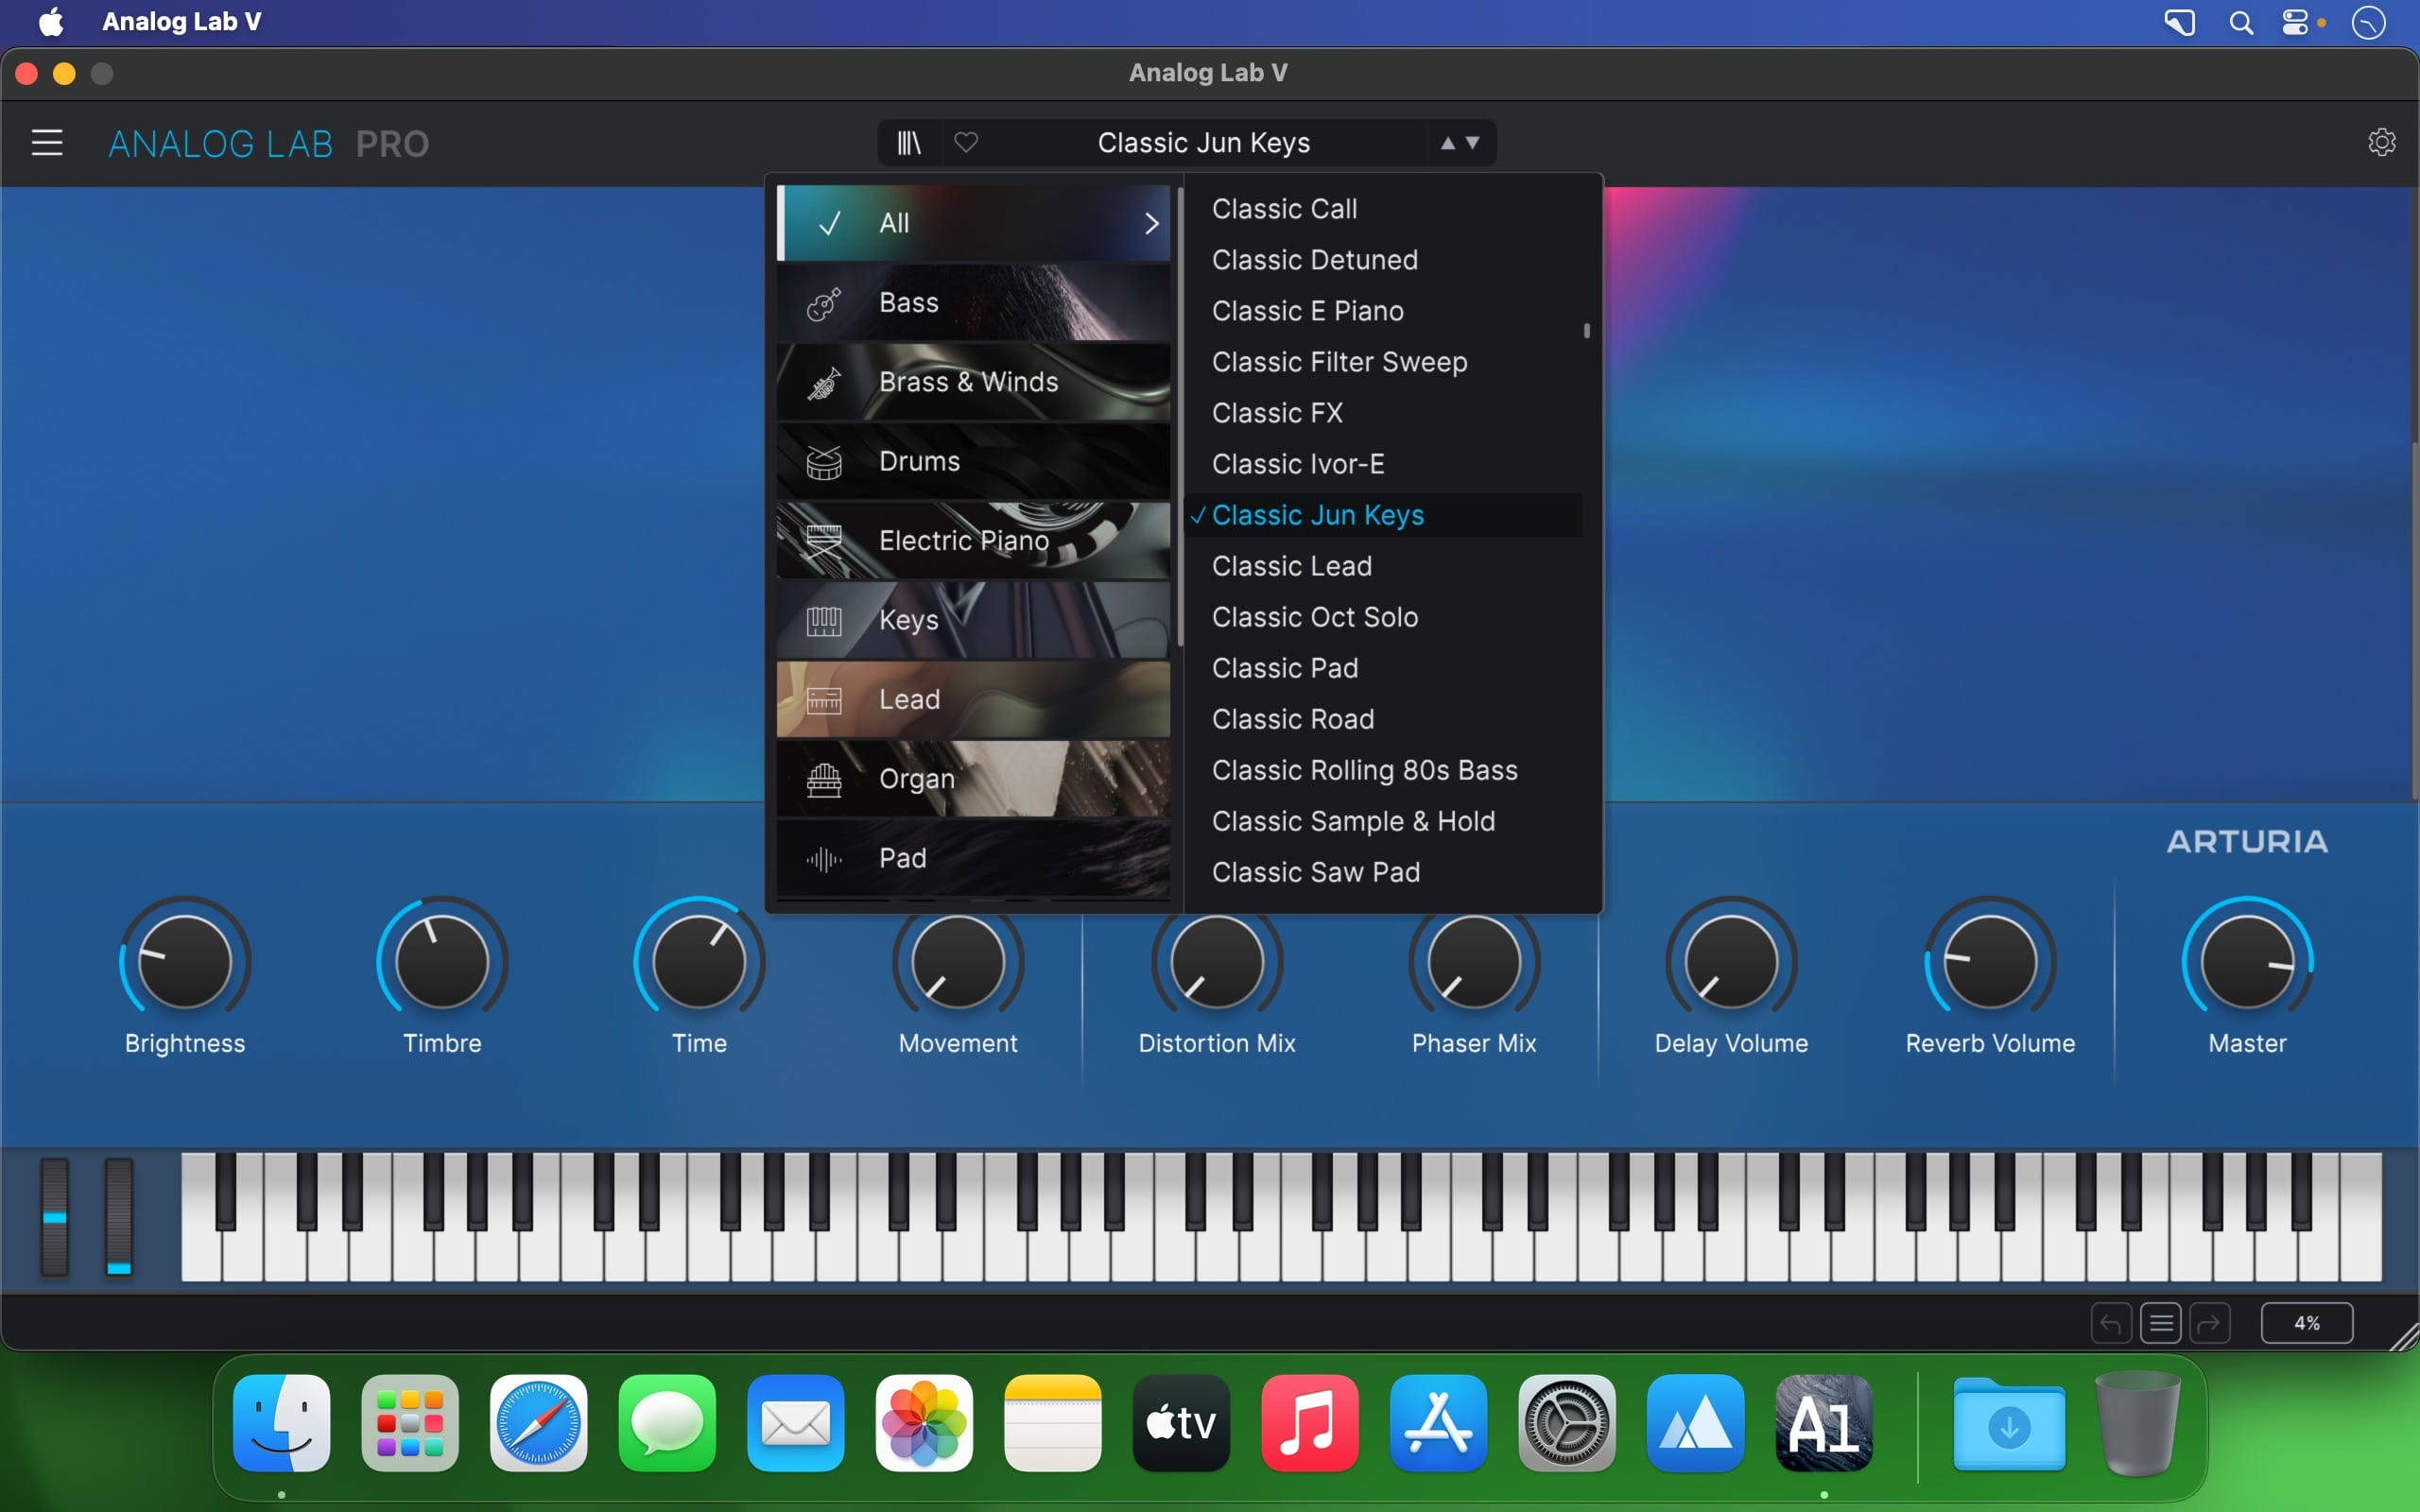
Task: Load the Classic Ivor-E preset
Action: [1298, 464]
